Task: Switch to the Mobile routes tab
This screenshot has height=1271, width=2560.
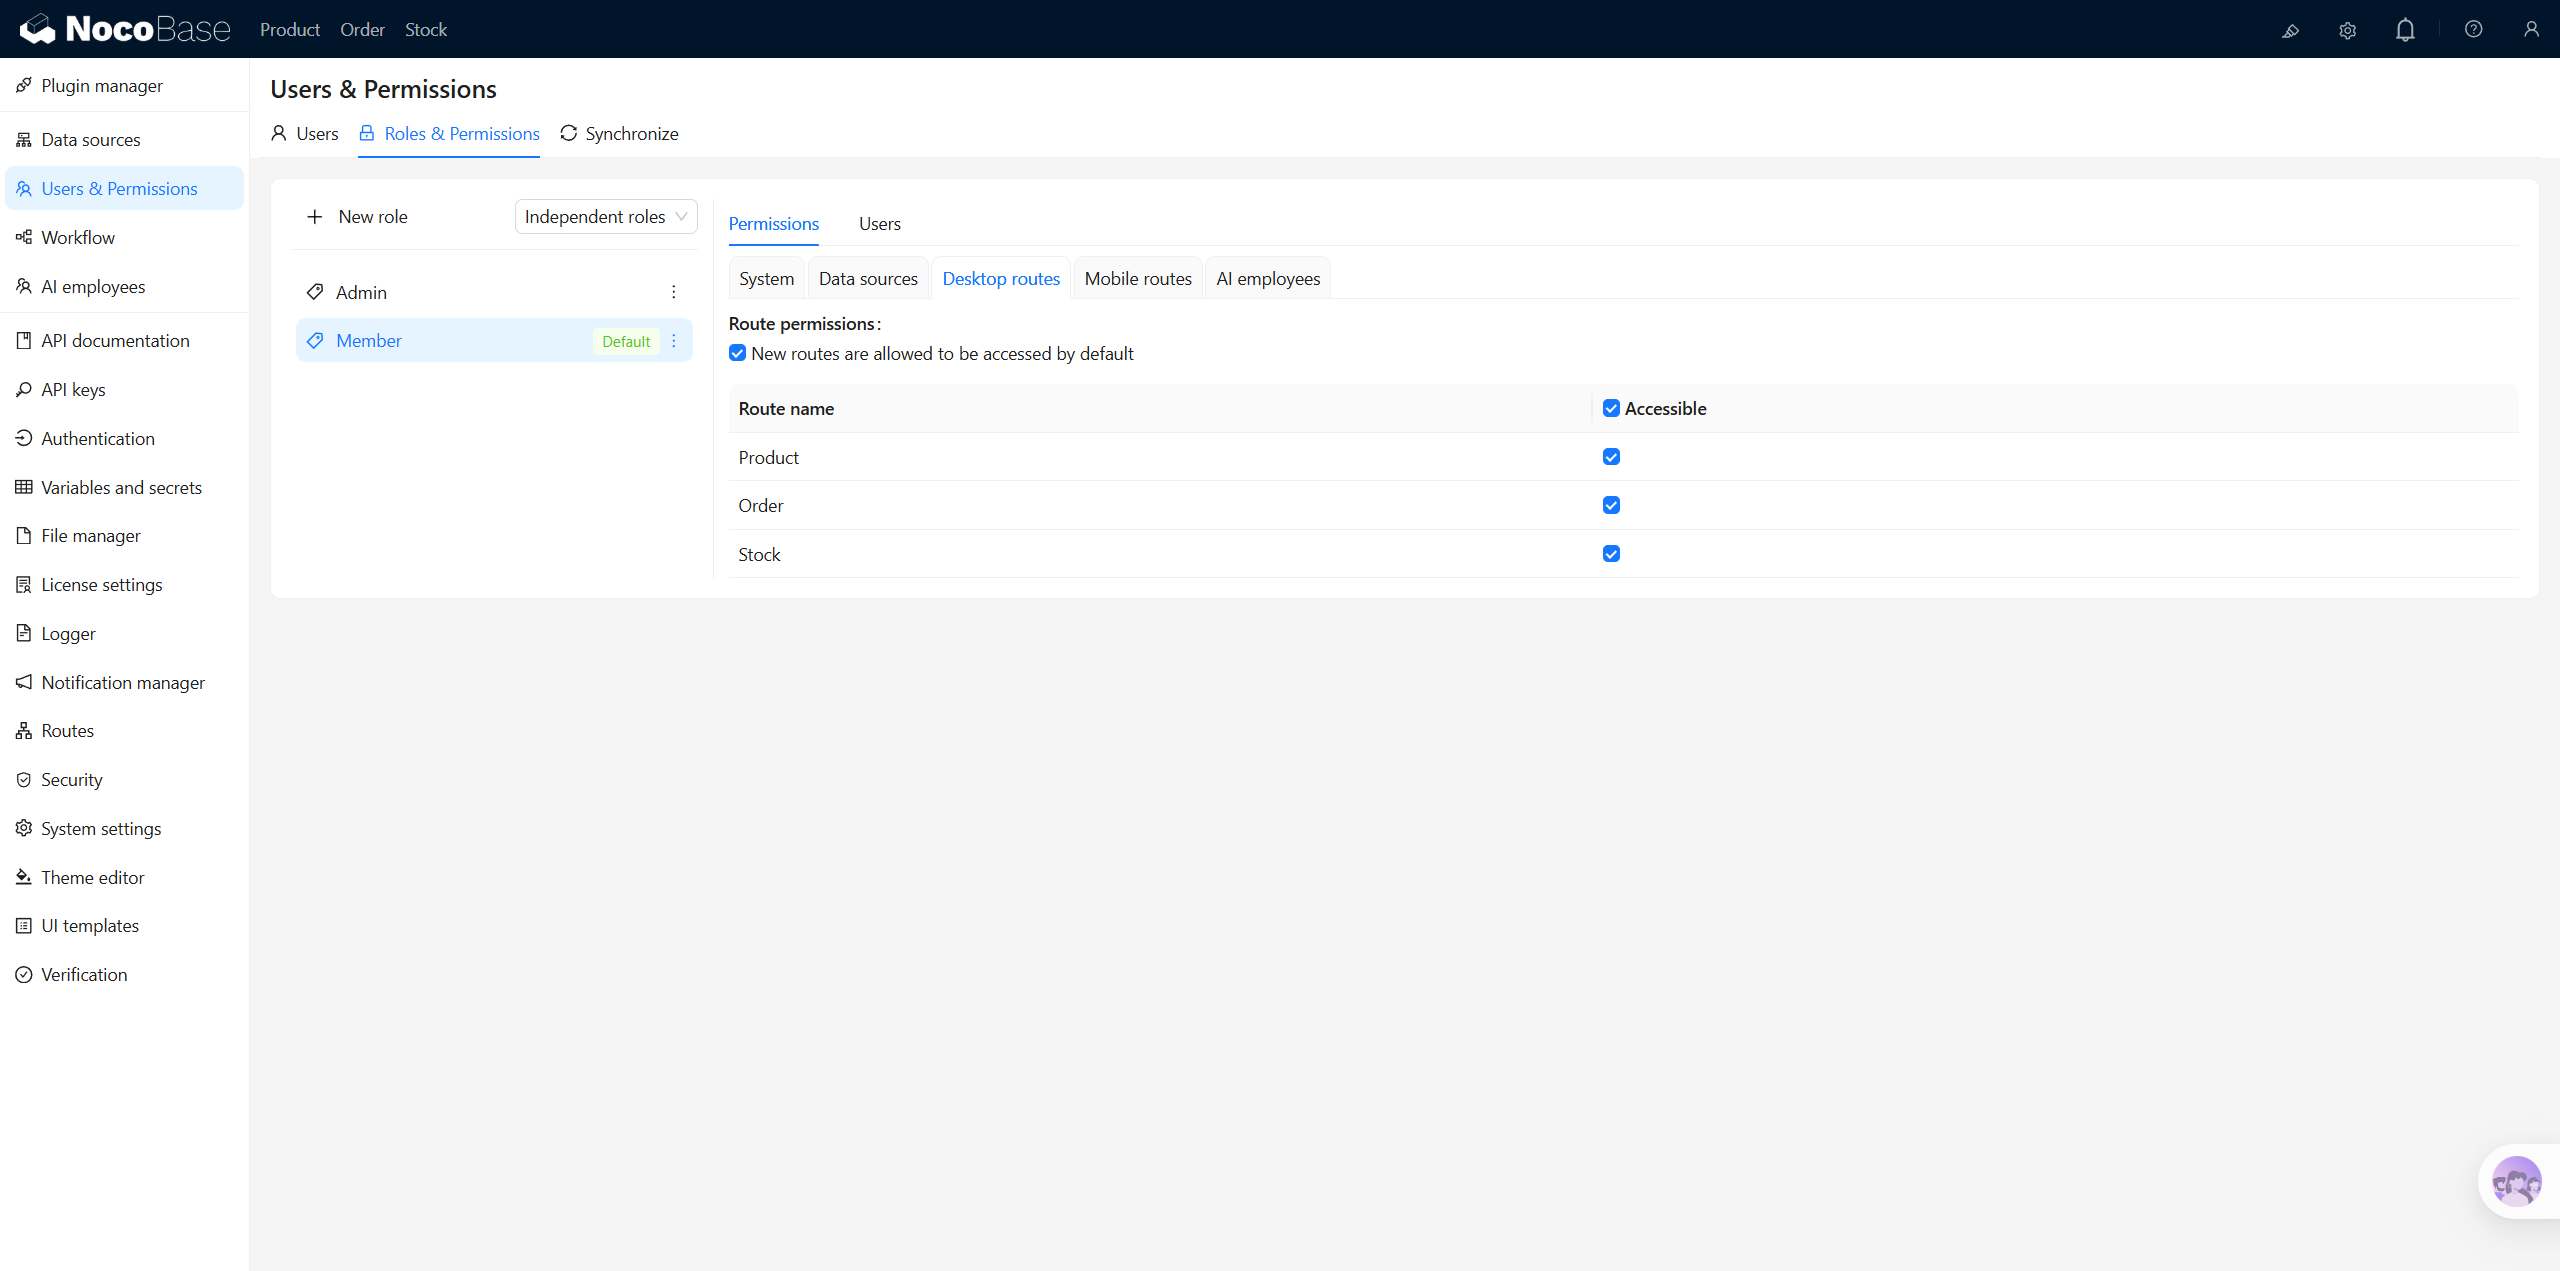Action: pos(1137,278)
